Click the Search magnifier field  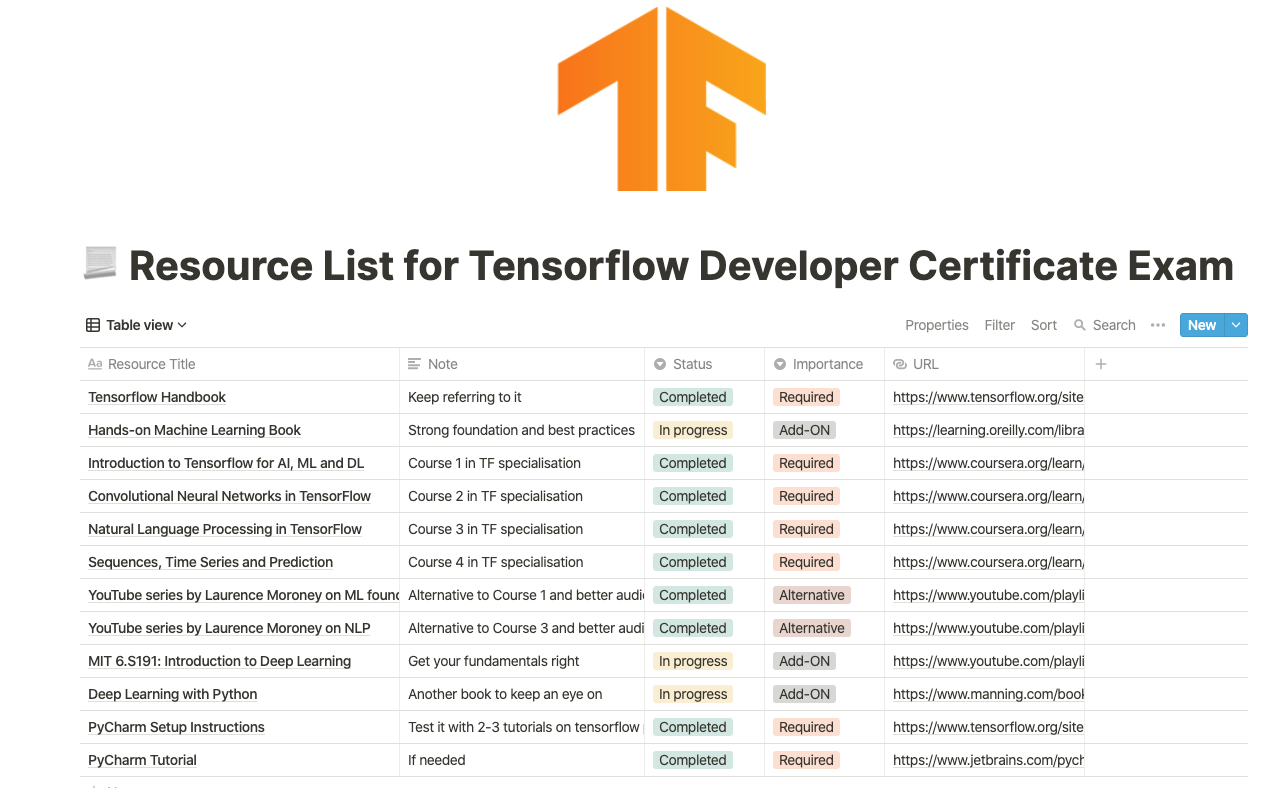1105,325
